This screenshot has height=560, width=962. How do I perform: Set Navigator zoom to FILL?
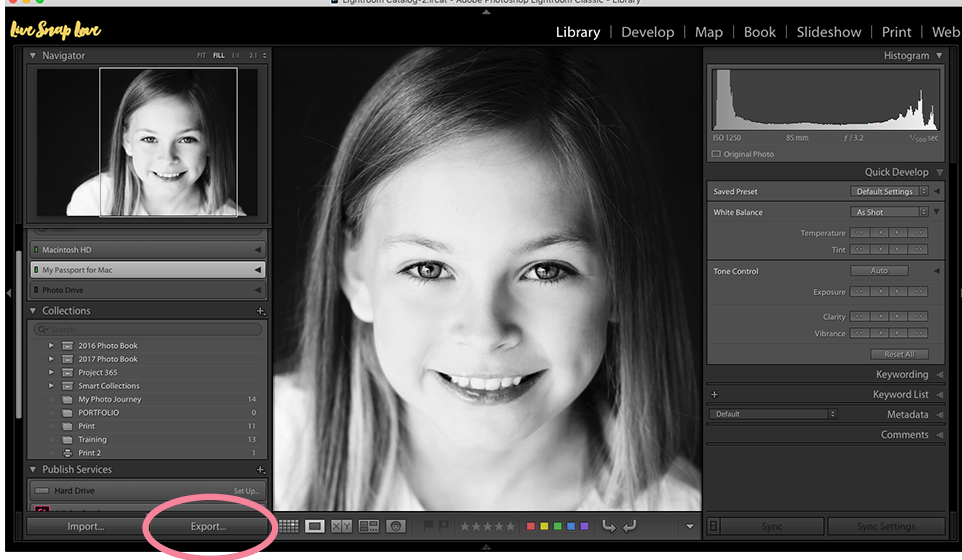click(x=218, y=55)
